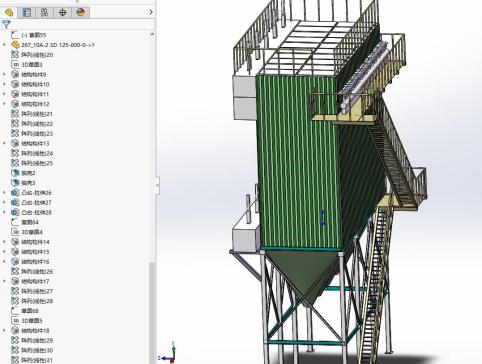Select the 3D草图5 sketch icon
The image size is (482, 364).
15,321
